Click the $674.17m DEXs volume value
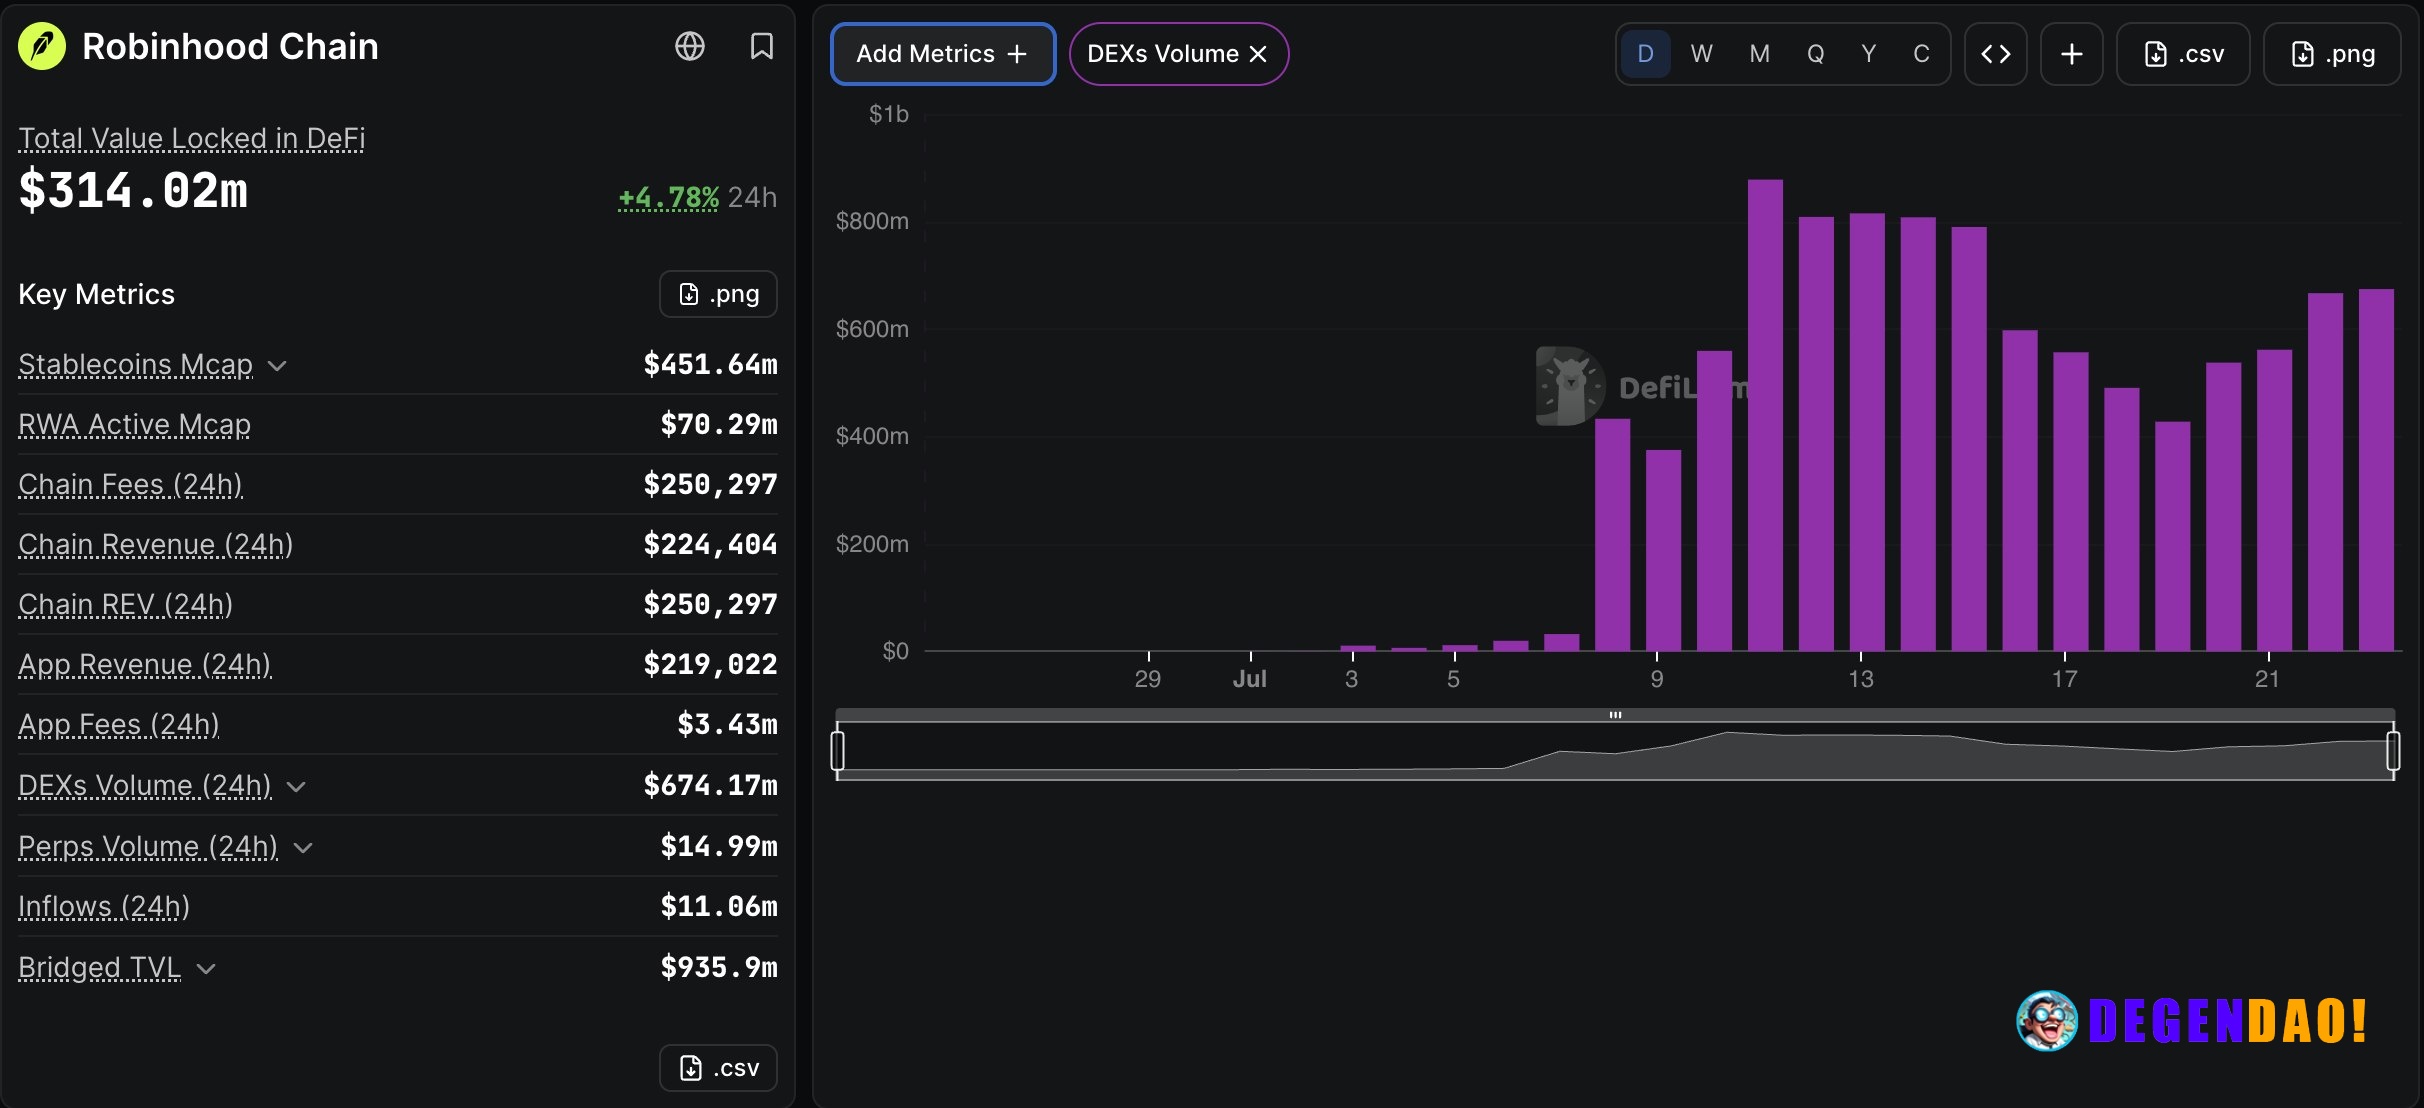The width and height of the screenshot is (2424, 1108). coord(710,785)
